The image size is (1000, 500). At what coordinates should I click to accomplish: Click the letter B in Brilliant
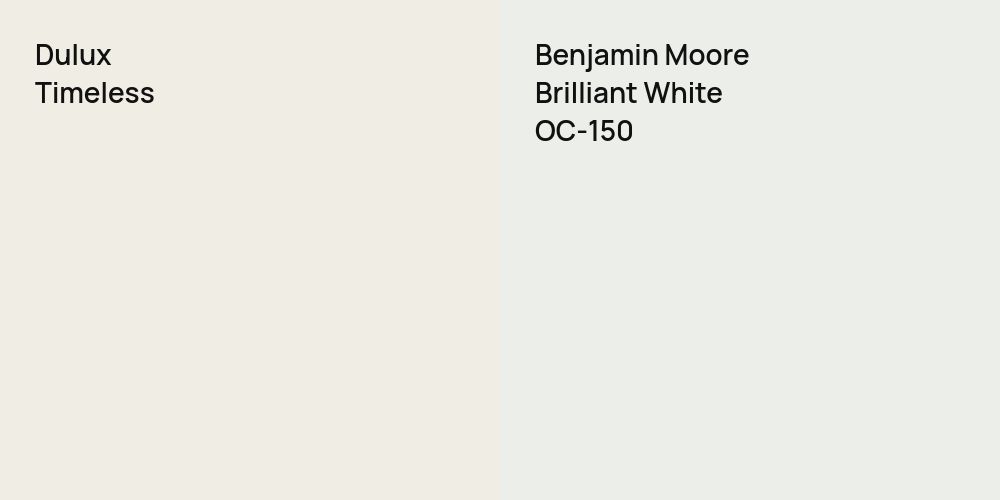[543, 93]
